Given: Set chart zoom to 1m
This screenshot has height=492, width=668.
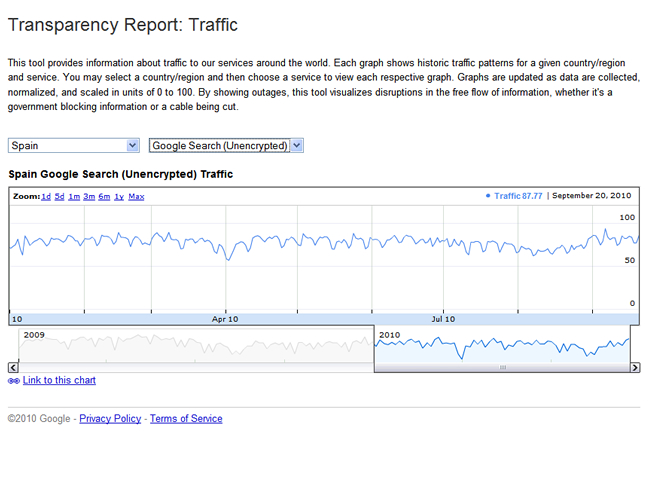Looking at the screenshot, I should [x=74, y=196].
